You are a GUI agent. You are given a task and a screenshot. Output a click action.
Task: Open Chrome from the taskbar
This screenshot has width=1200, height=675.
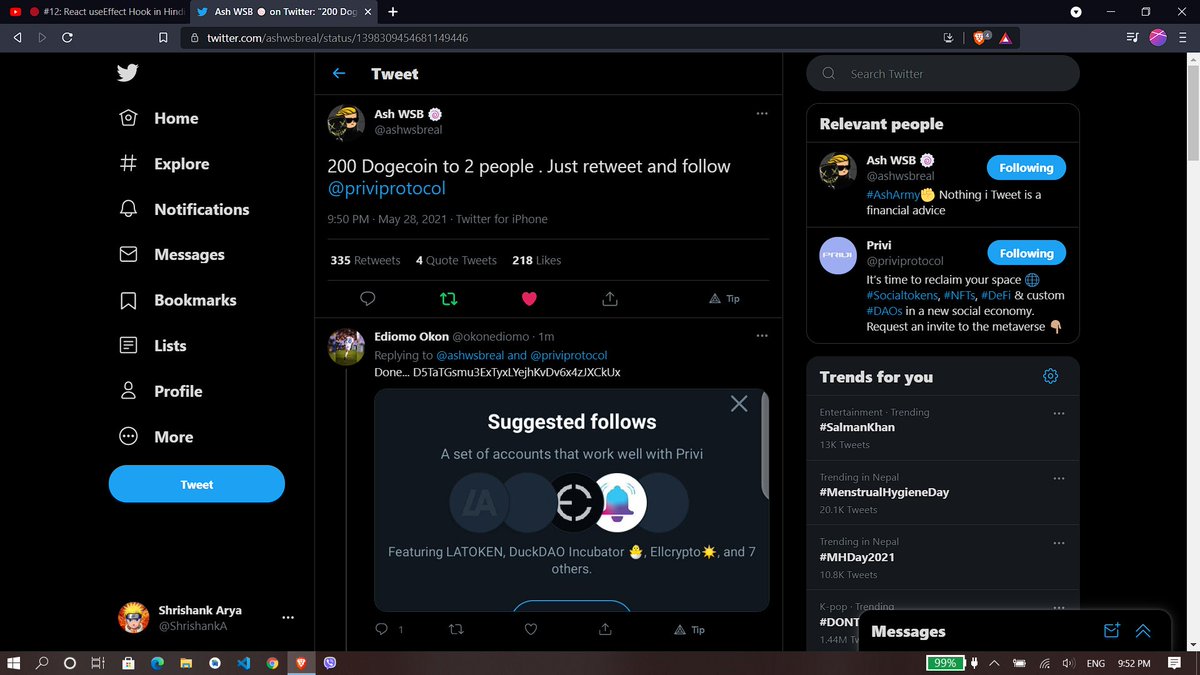coord(272,663)
